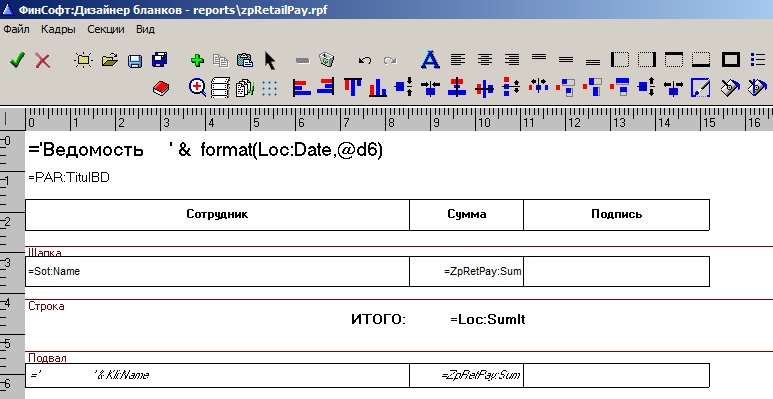This screenshot has height=399, width=773.
Task: Open a report with the folder icon
Action: point(109,60)
